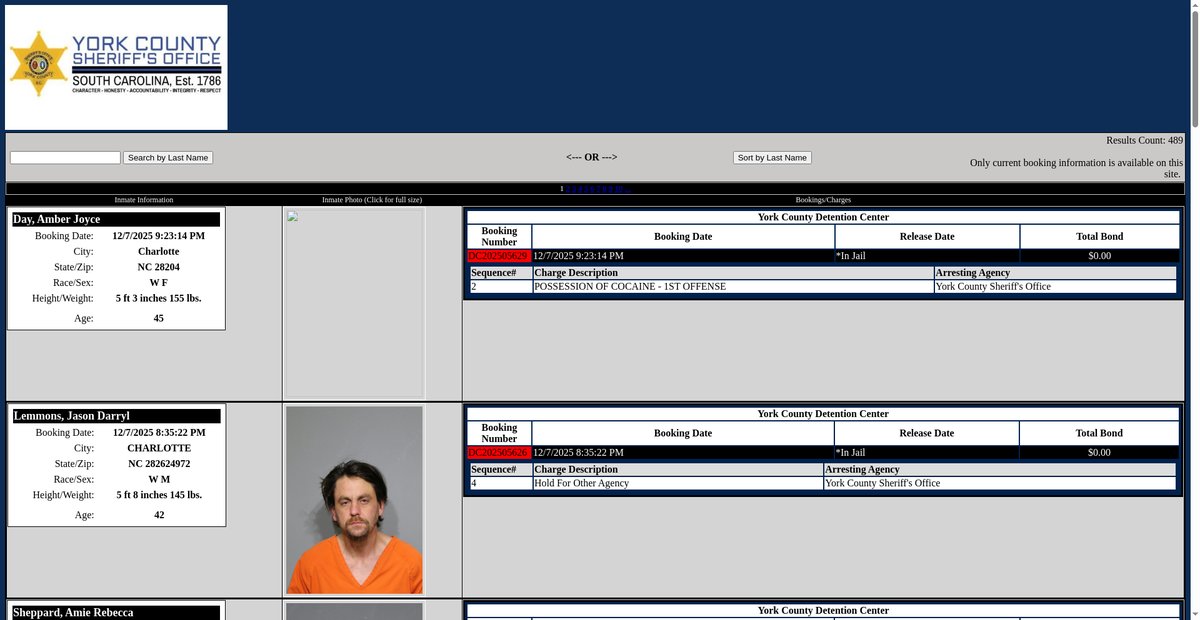1200x620 pixels.
Task: Click the age value 45
Action: coord(159,318)
